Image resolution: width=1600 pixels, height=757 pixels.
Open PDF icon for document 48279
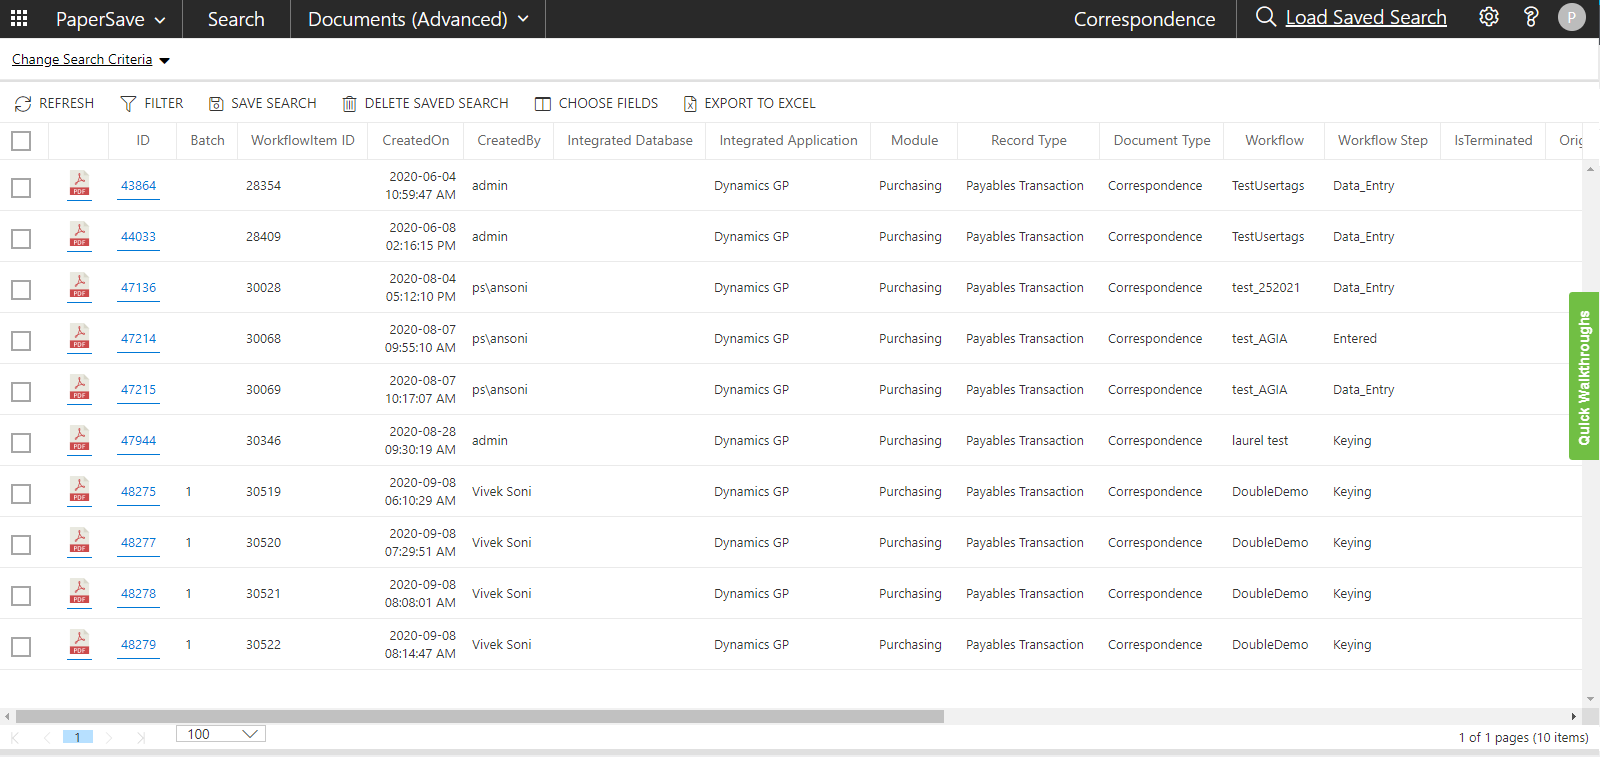click(79, 644)
